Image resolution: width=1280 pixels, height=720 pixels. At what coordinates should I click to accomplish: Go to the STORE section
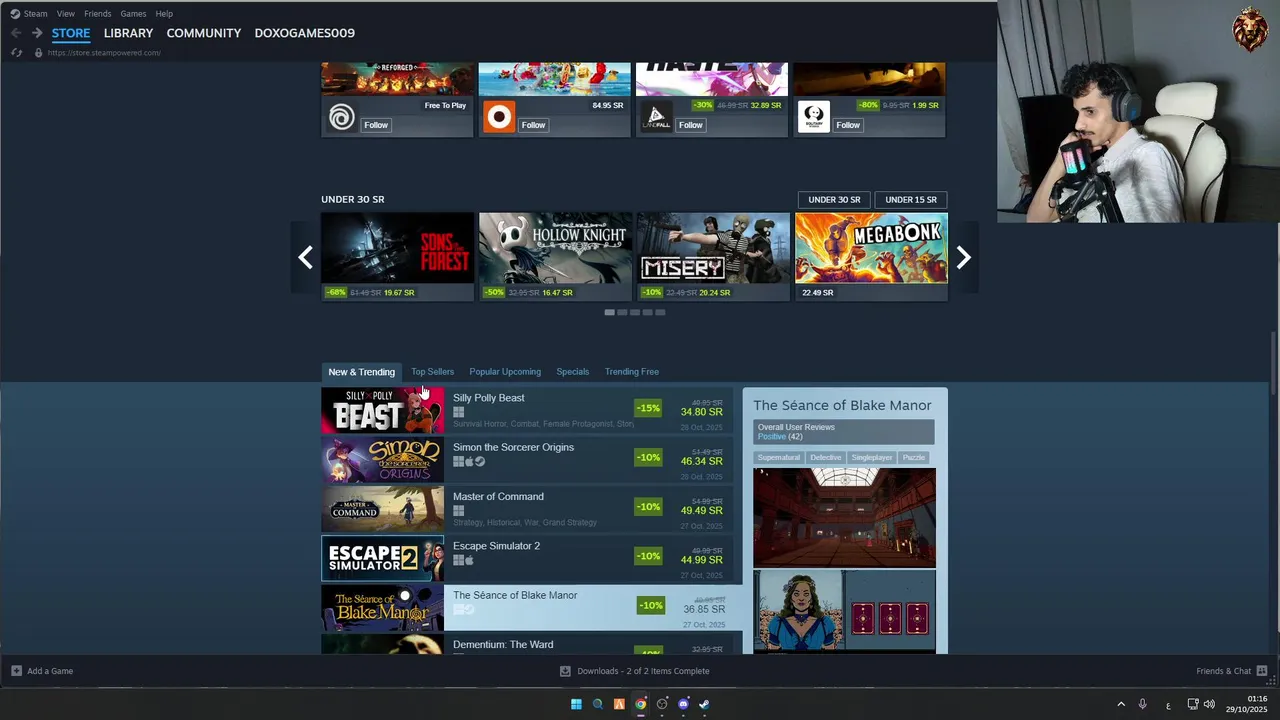pyautogui.click(x=71, y=33)
